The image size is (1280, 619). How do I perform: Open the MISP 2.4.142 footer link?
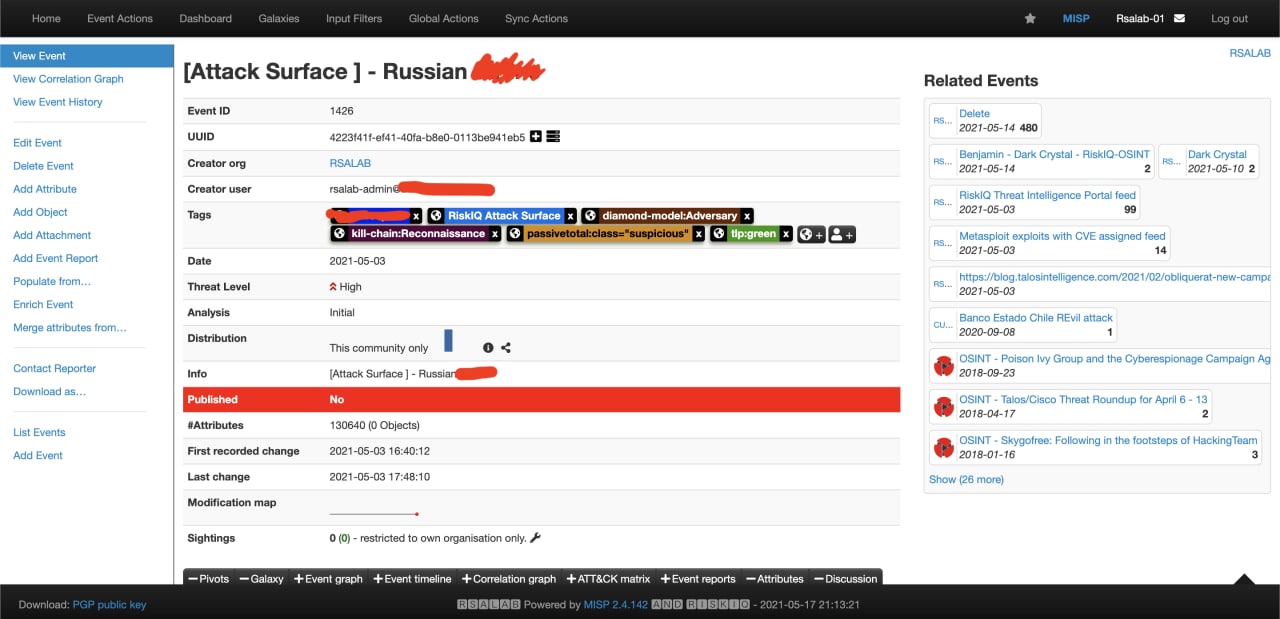tap(616, 605)
